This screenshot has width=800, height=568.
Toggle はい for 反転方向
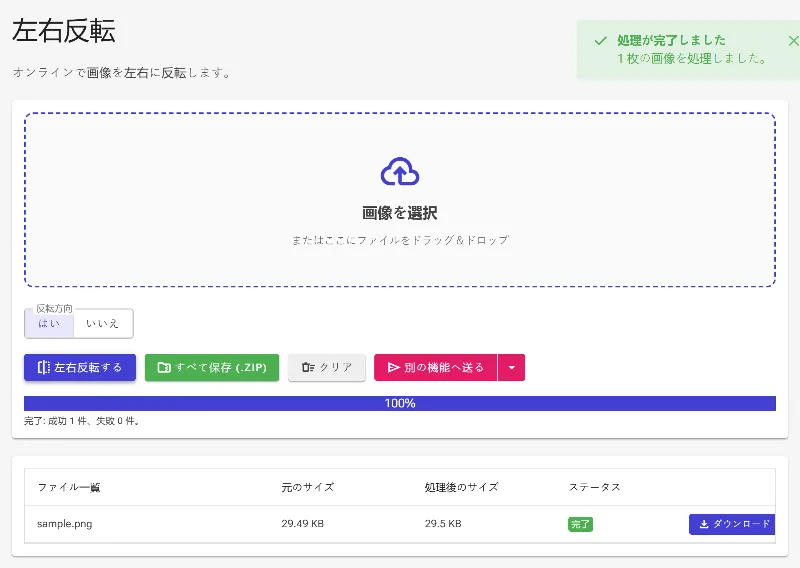point(49,324)
